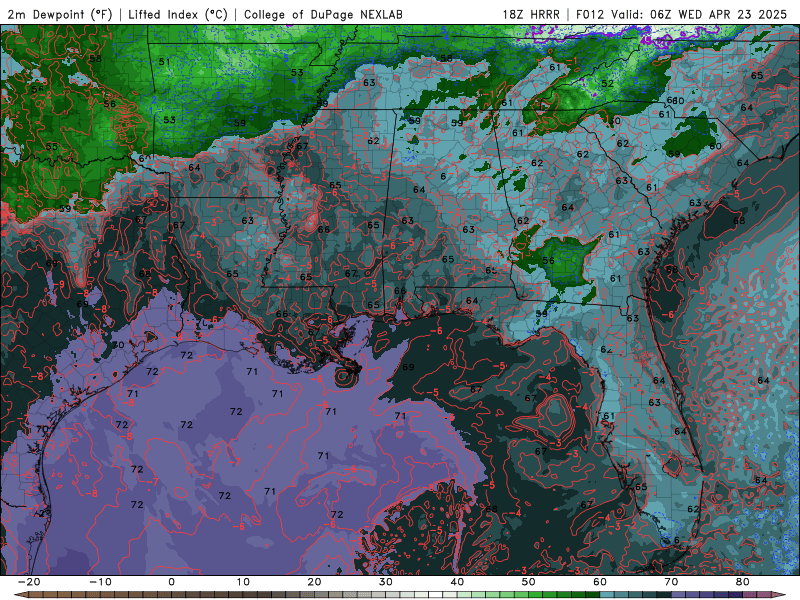800x600 pixels.
Task: Click the 'Lifted Index (°C)' title text
Action: coord(178,14)
